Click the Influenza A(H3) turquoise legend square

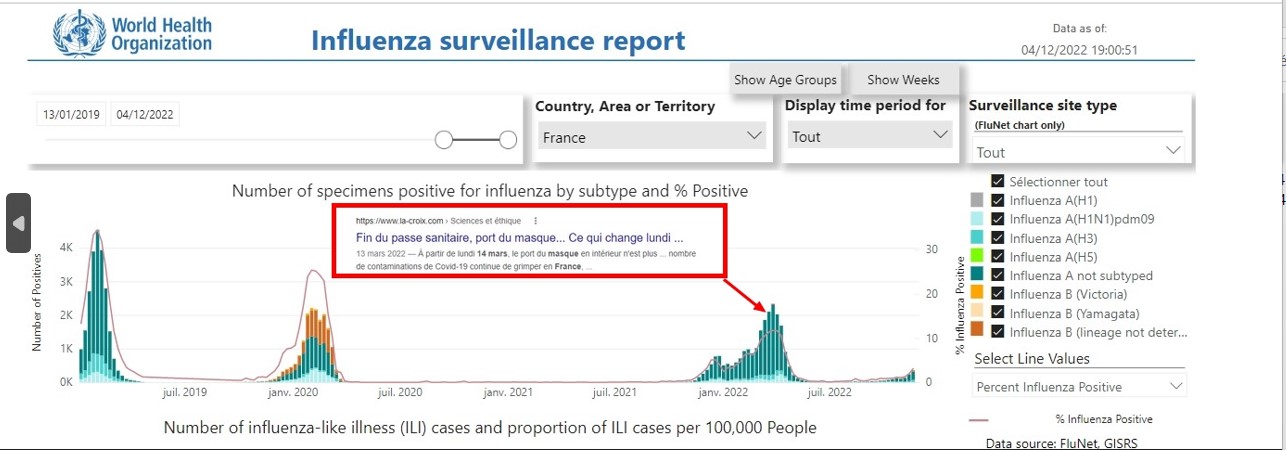[x=979, y=237]
